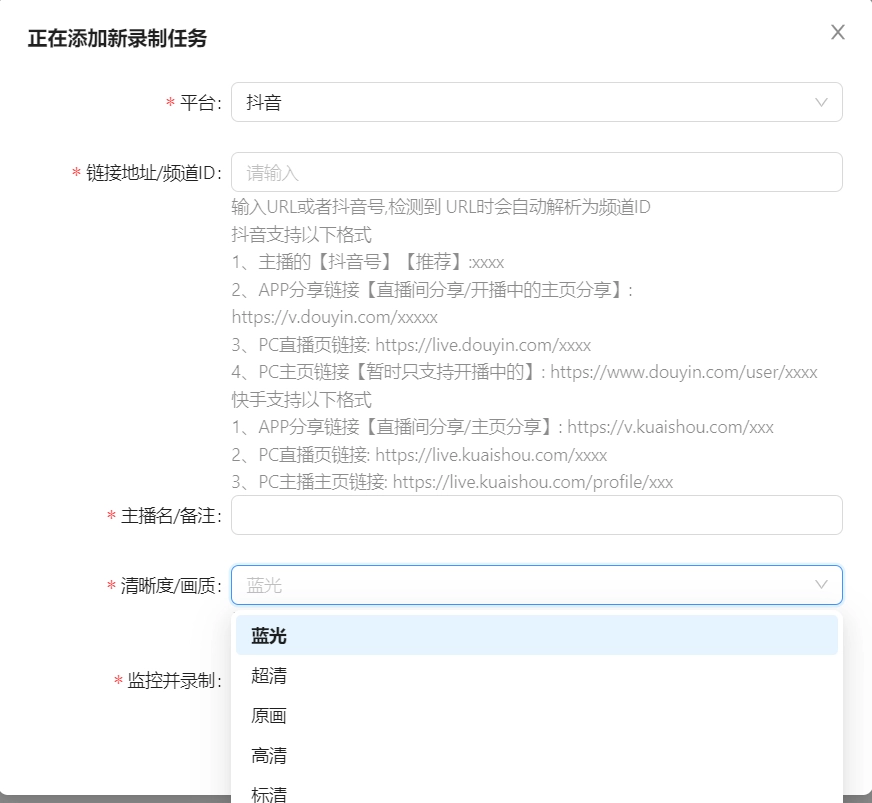The height and width of the screenshot is (803, 872).
Task: Click the https://www.douyin.com/user/xxxx example text
Action: click(684, 372)
